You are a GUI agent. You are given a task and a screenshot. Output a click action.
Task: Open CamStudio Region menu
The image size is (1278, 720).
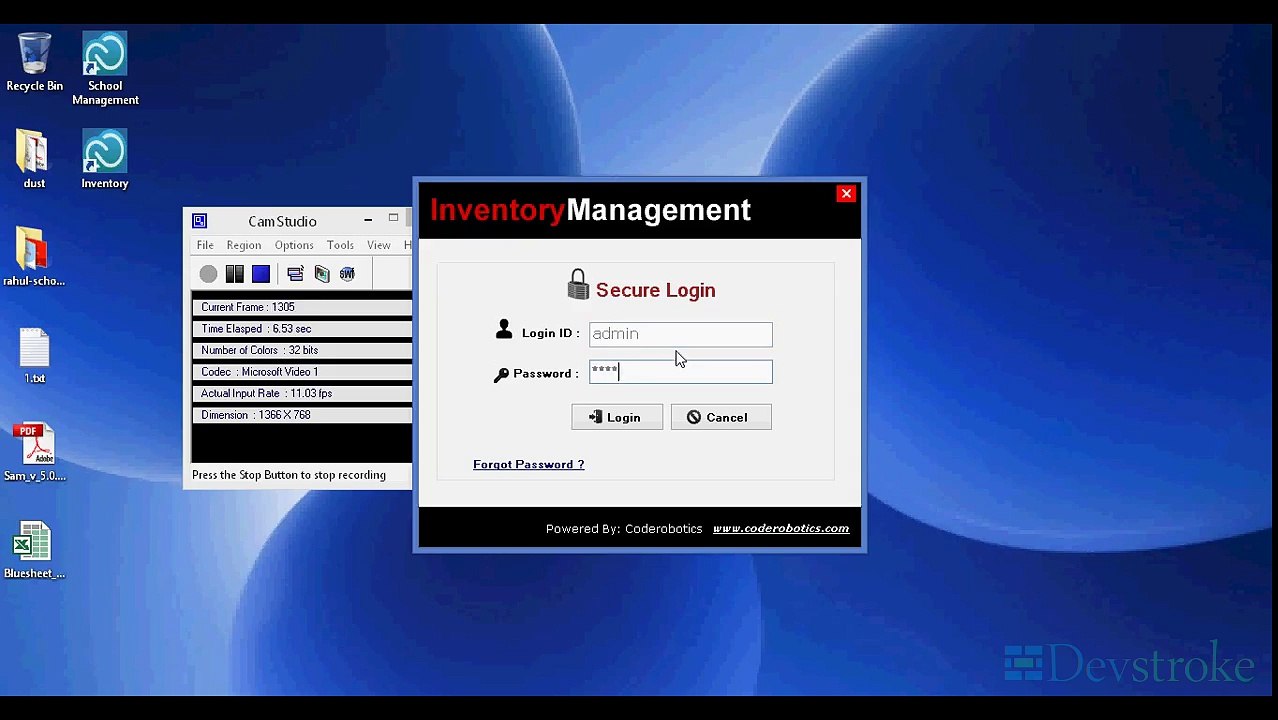click(x=243, y=245)
